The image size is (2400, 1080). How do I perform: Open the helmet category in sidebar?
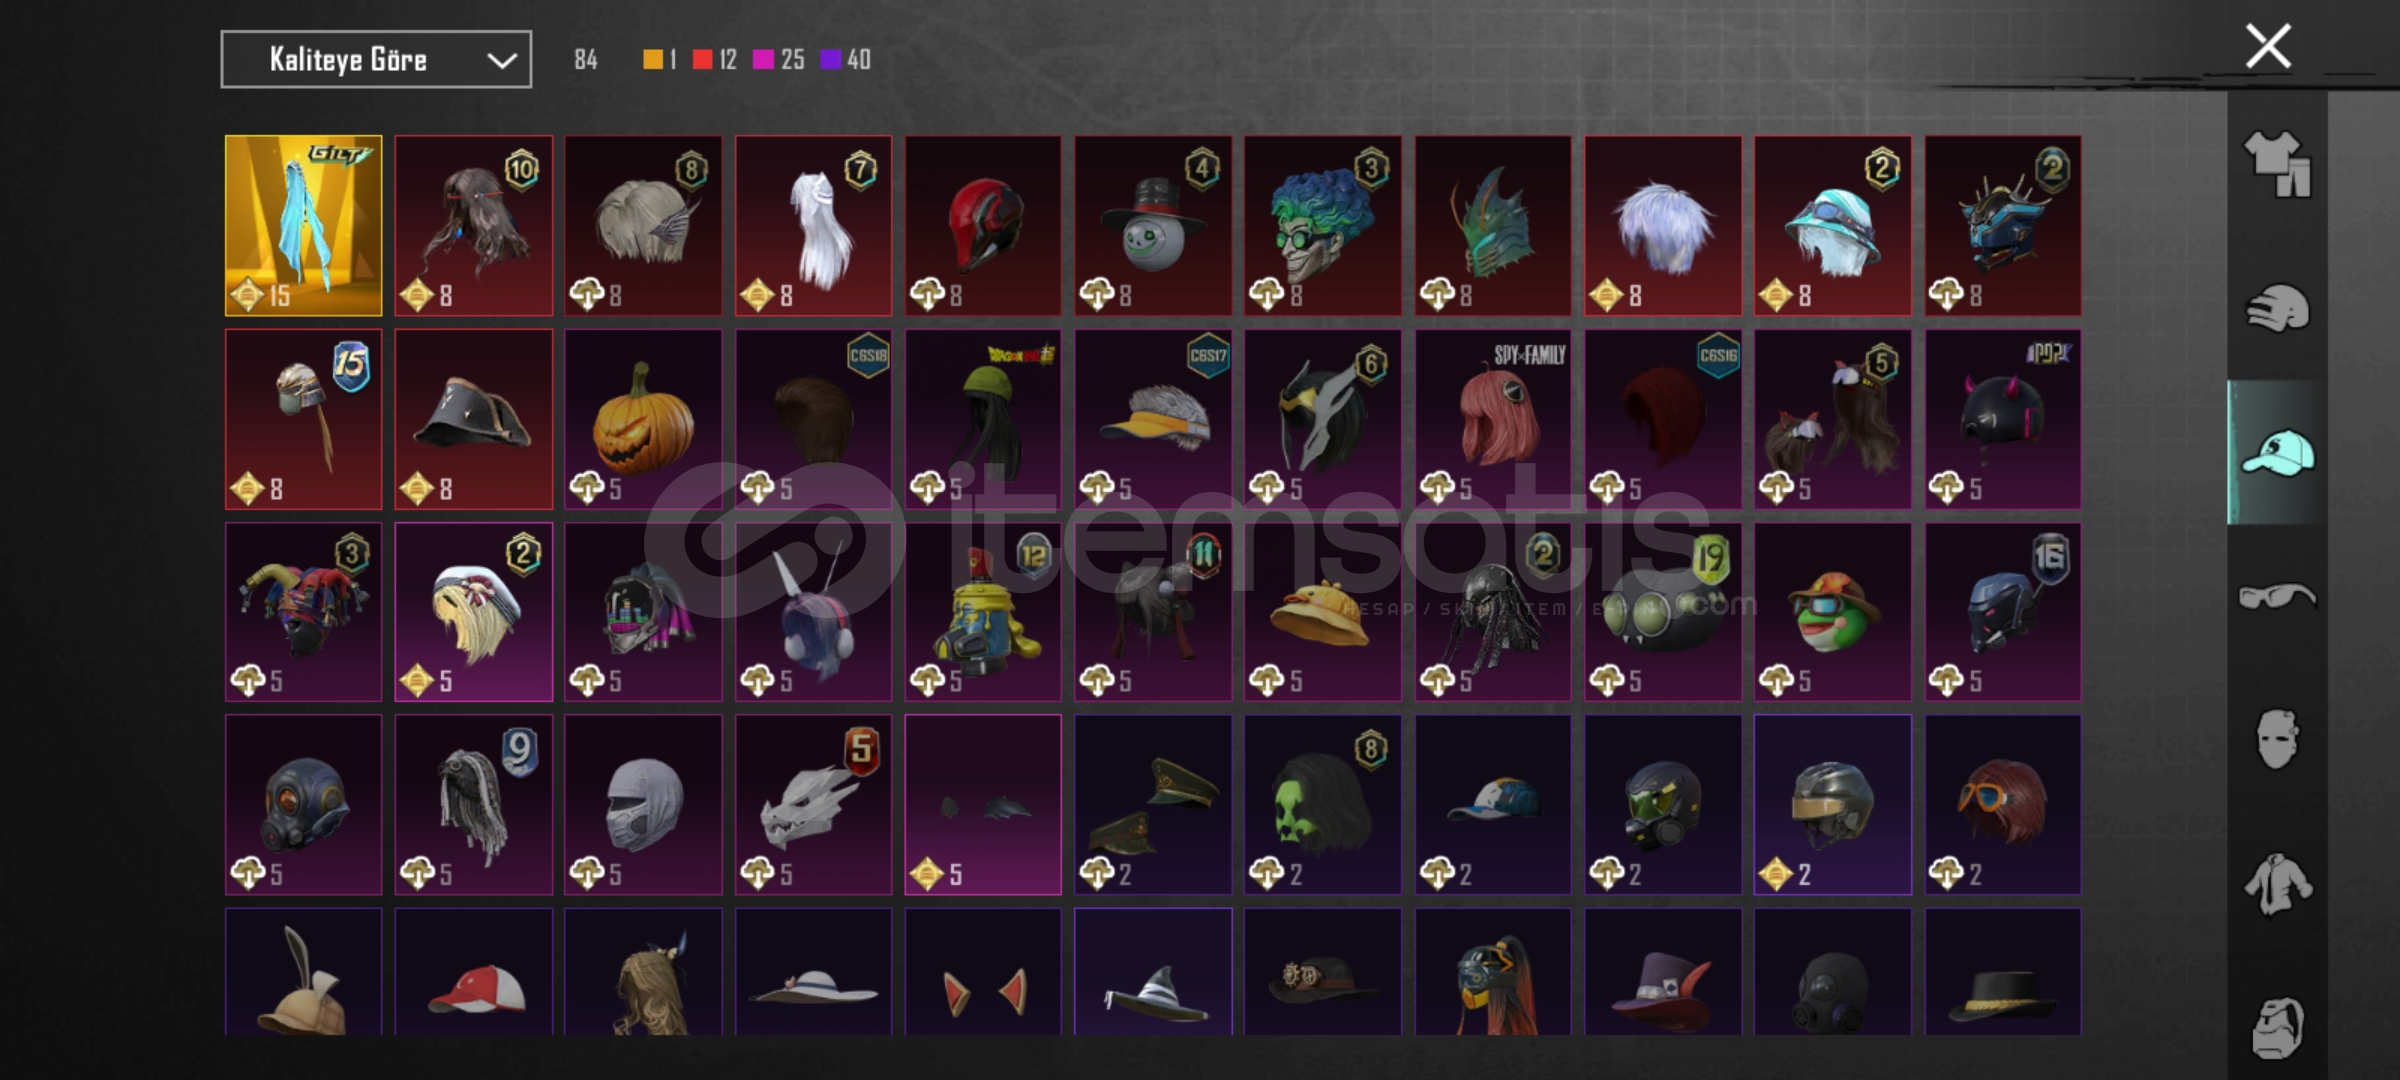2277,308
